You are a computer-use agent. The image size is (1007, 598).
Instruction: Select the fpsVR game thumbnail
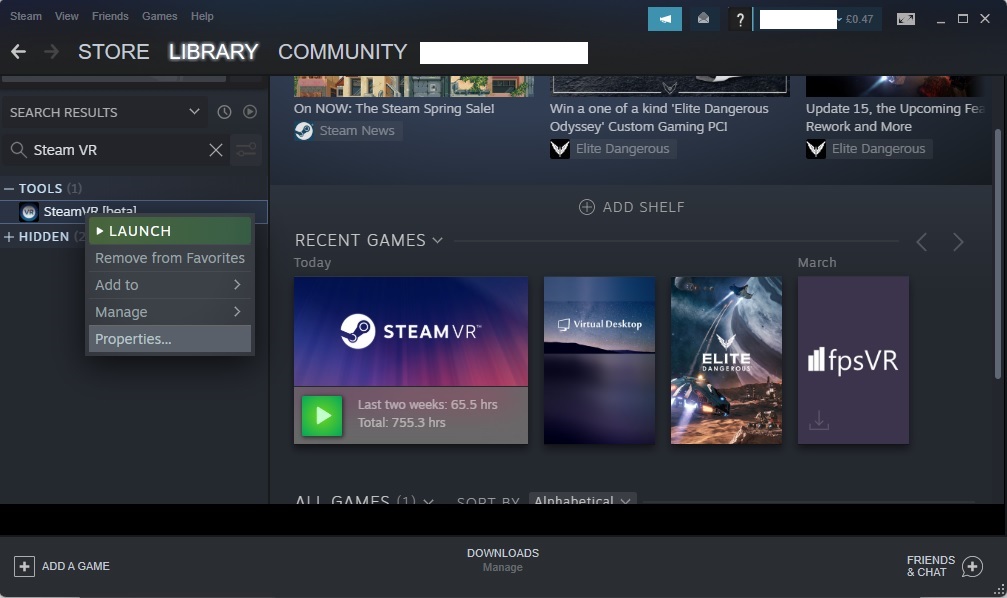click(x=853, y=360)
